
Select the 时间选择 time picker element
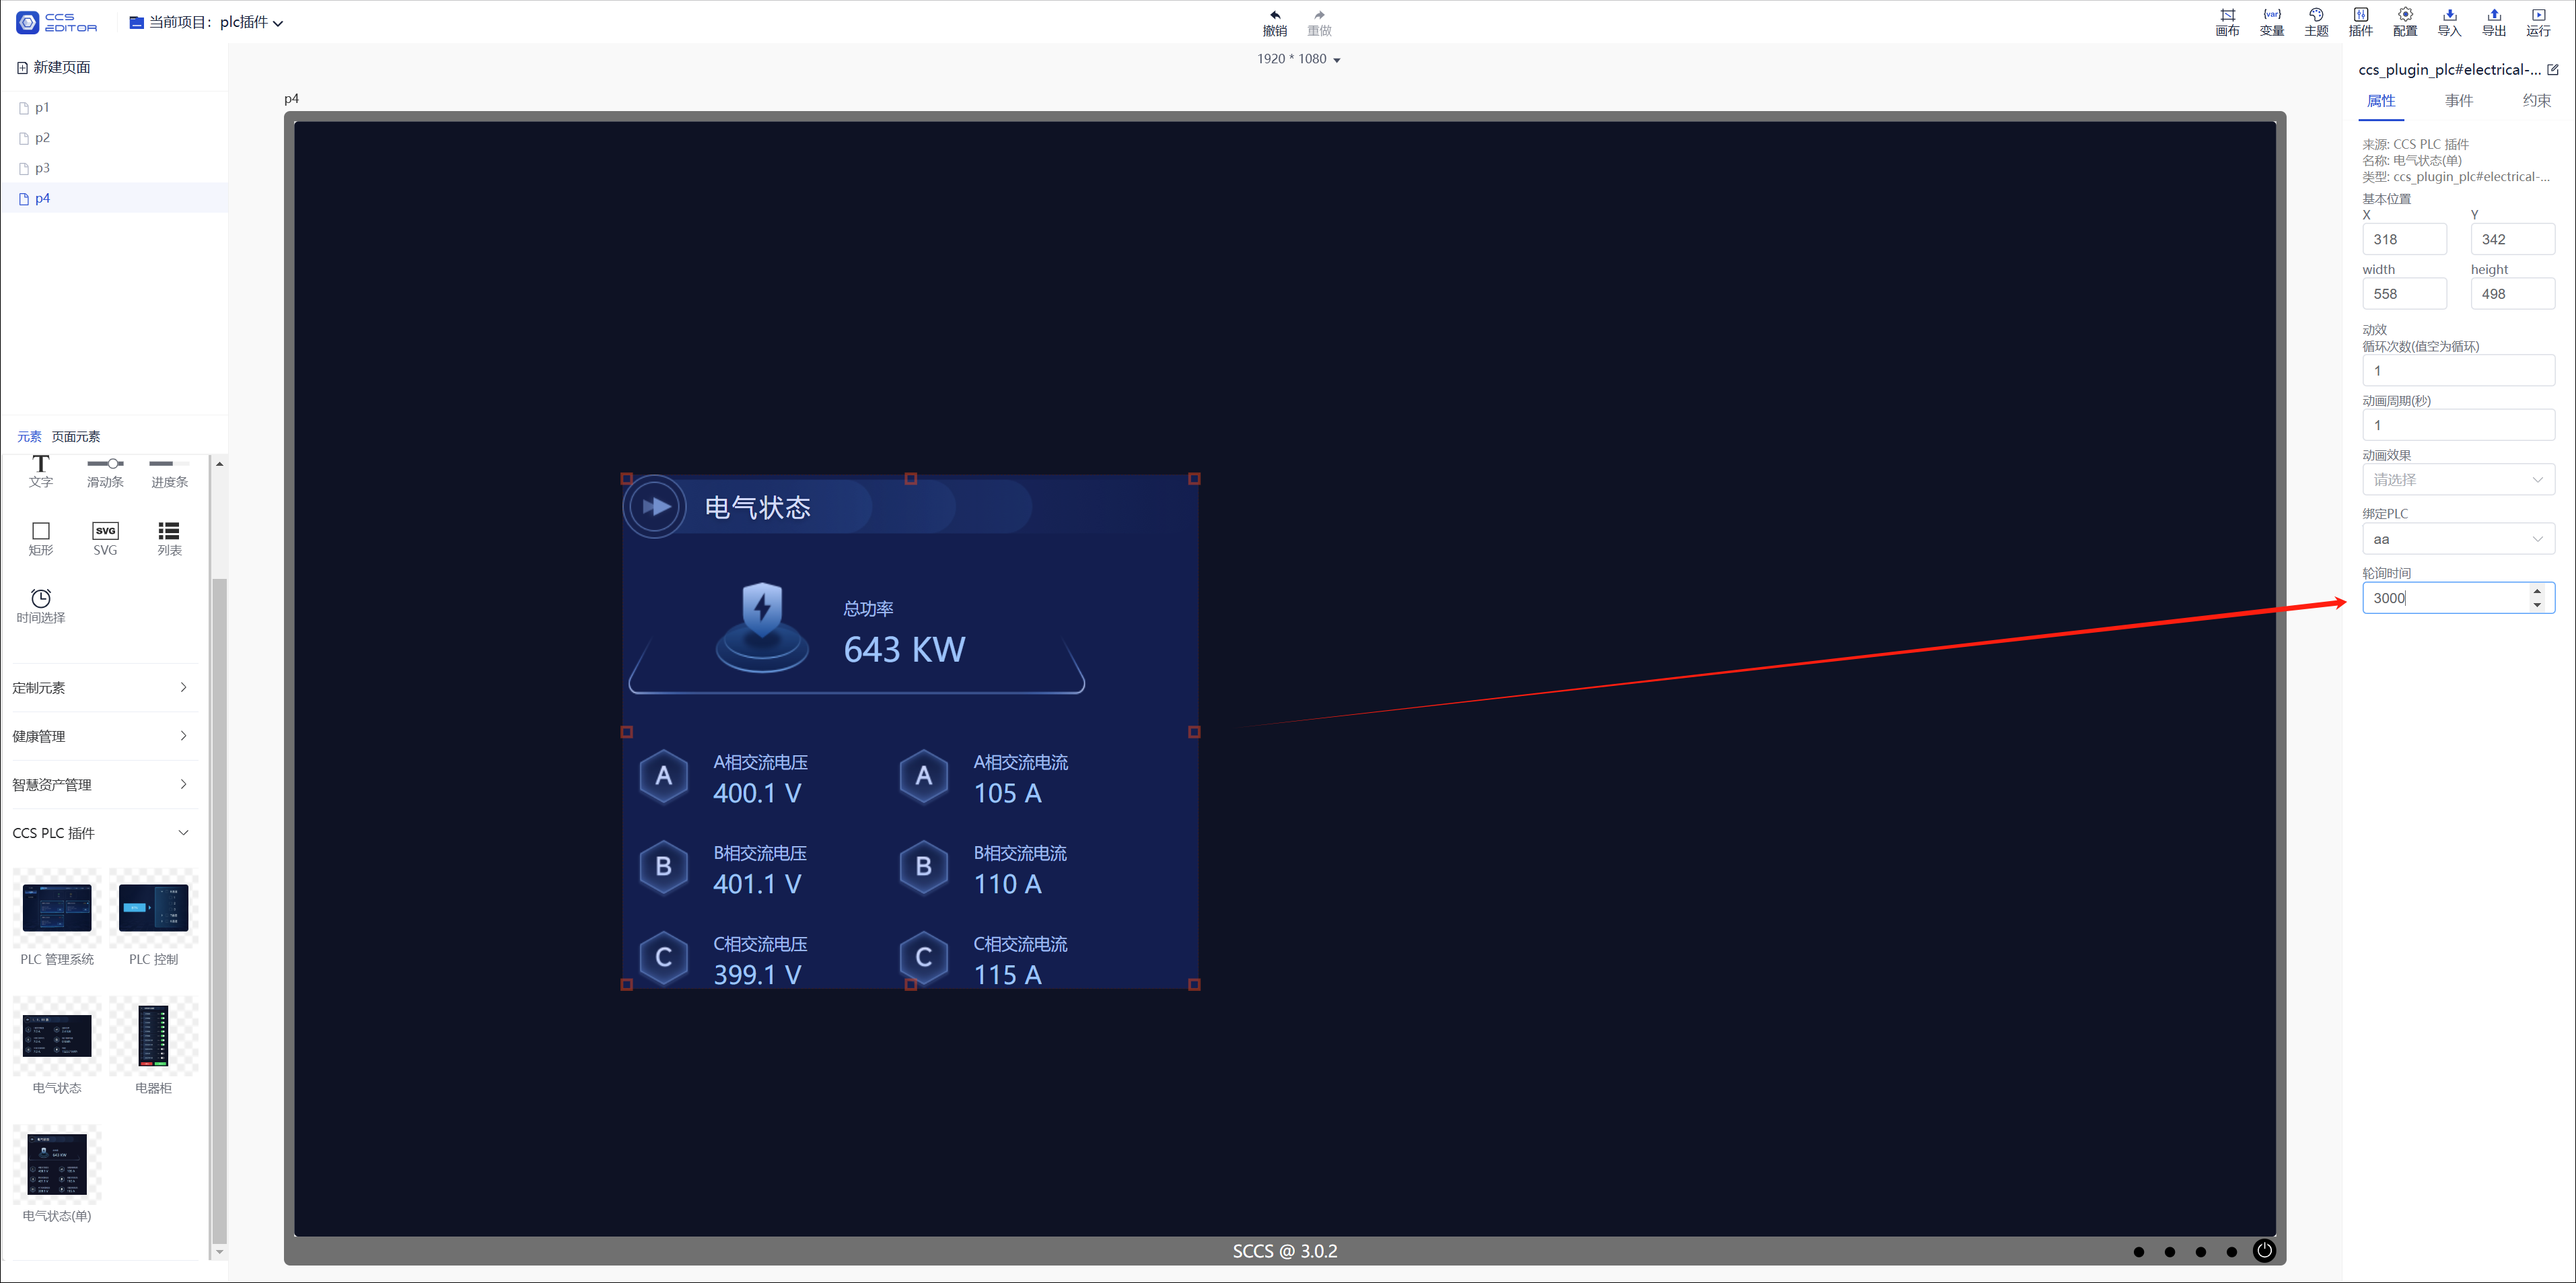point(41,606)
